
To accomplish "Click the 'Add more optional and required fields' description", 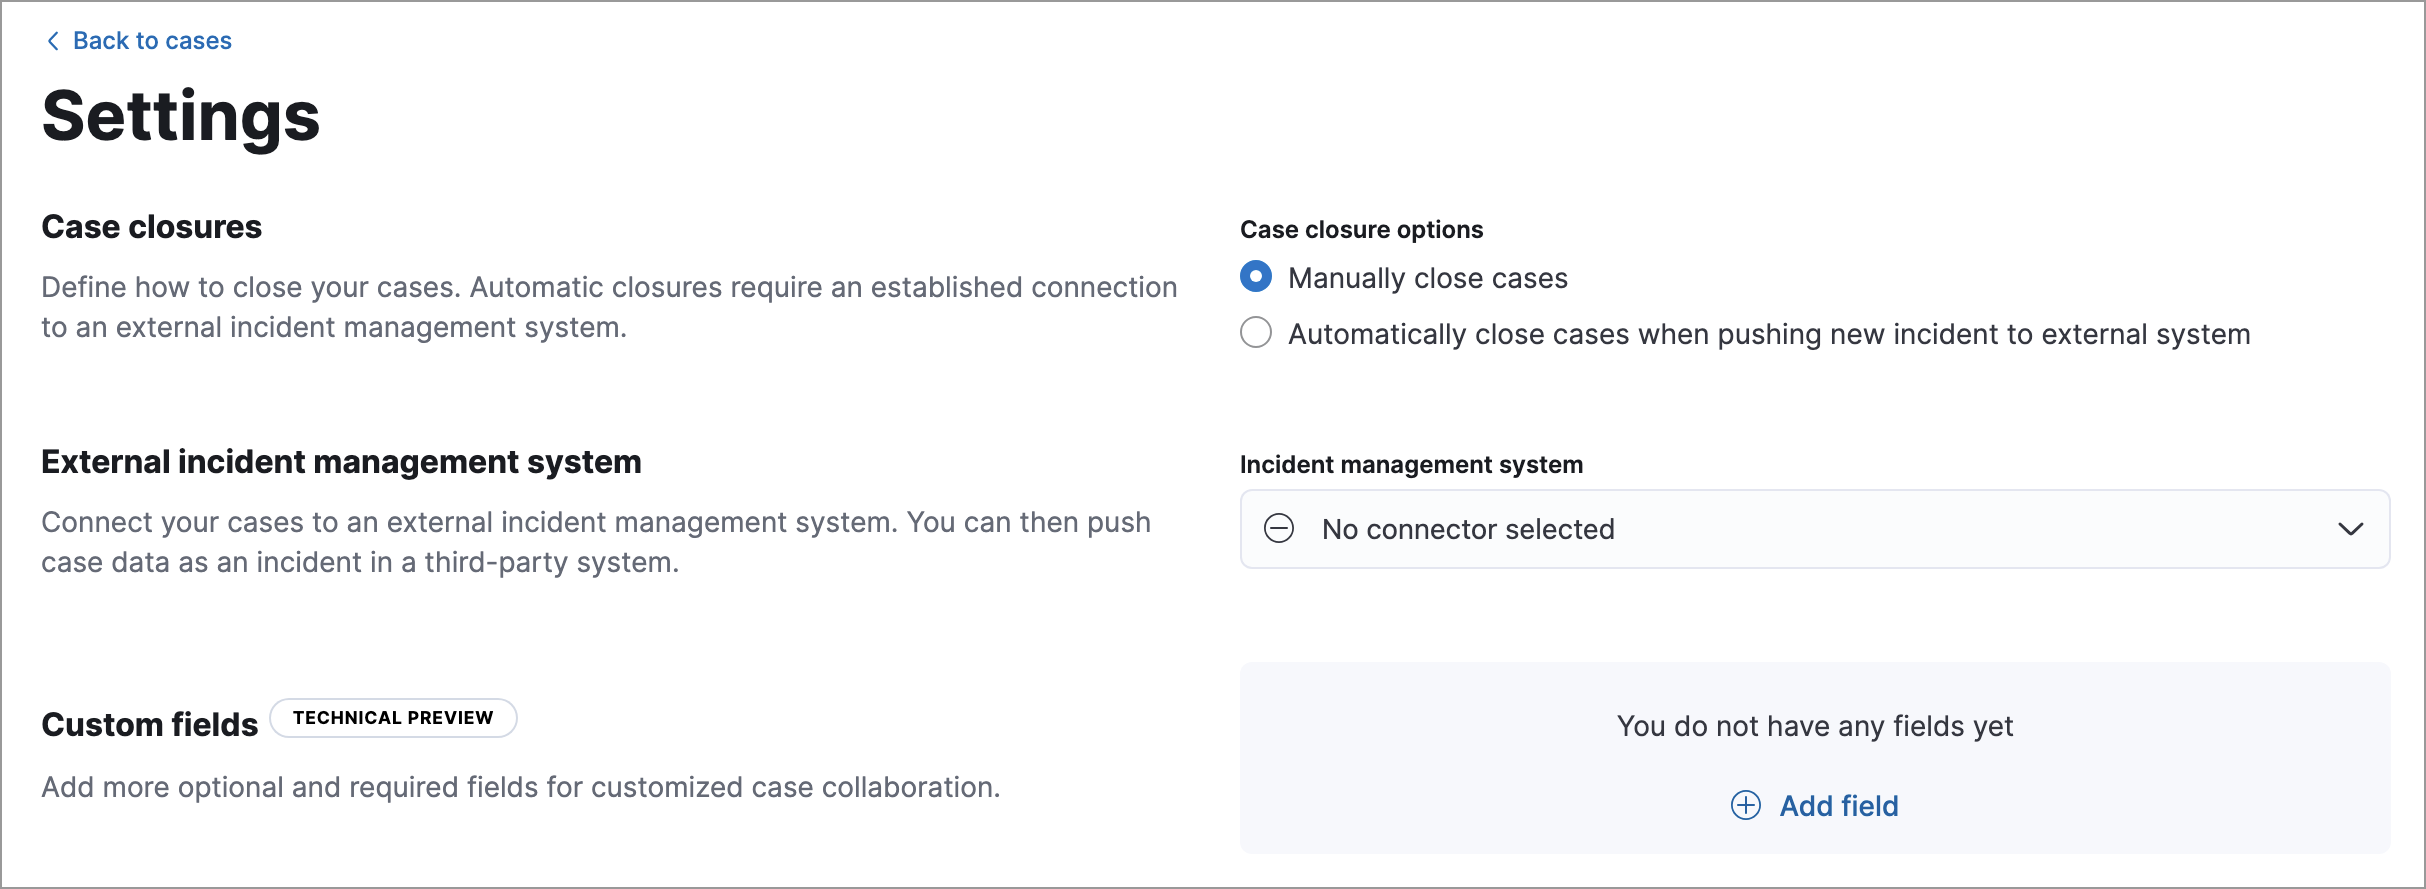I will coord(521,787).
